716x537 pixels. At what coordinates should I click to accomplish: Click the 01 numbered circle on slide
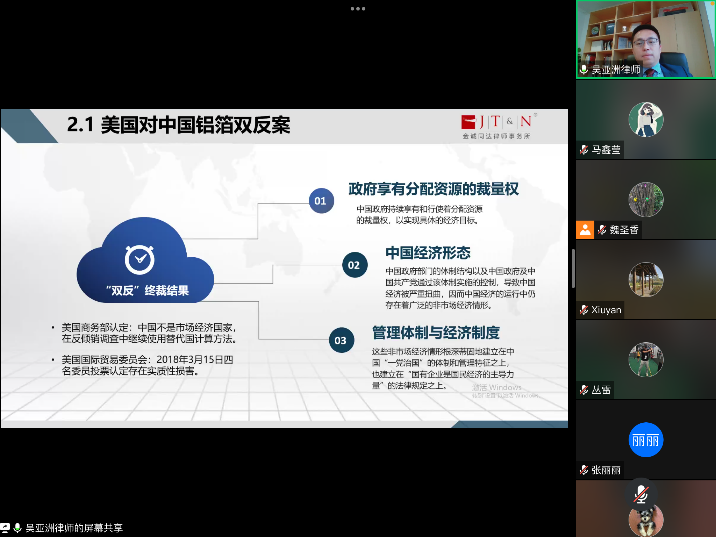[x=320, y=201]
